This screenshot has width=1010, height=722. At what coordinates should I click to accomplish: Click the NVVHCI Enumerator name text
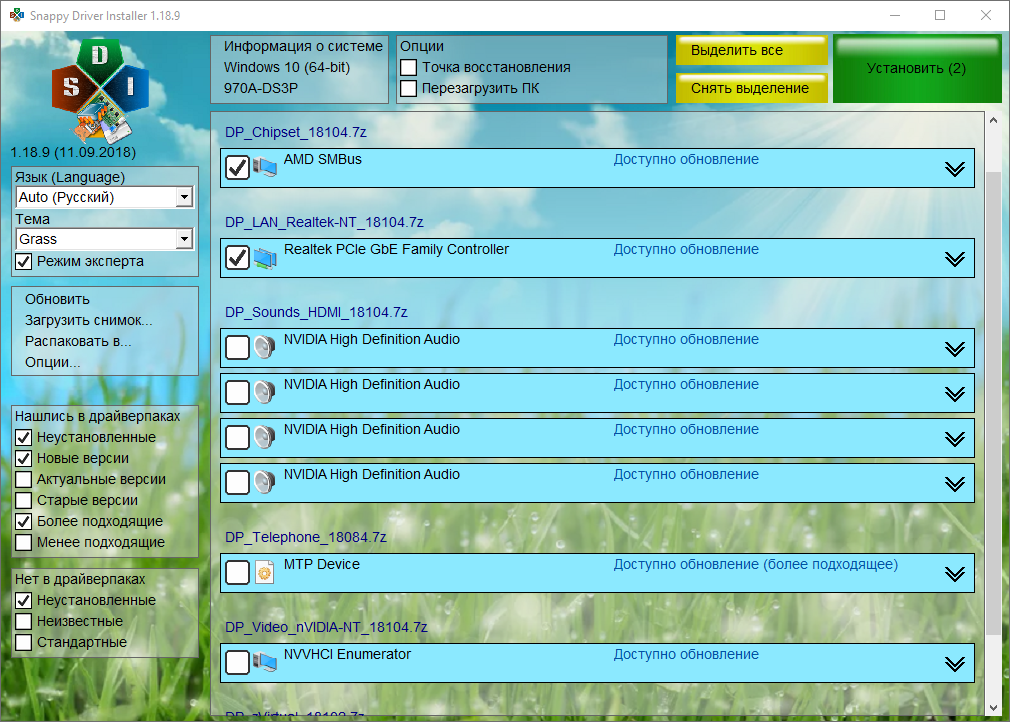(347, 654)
